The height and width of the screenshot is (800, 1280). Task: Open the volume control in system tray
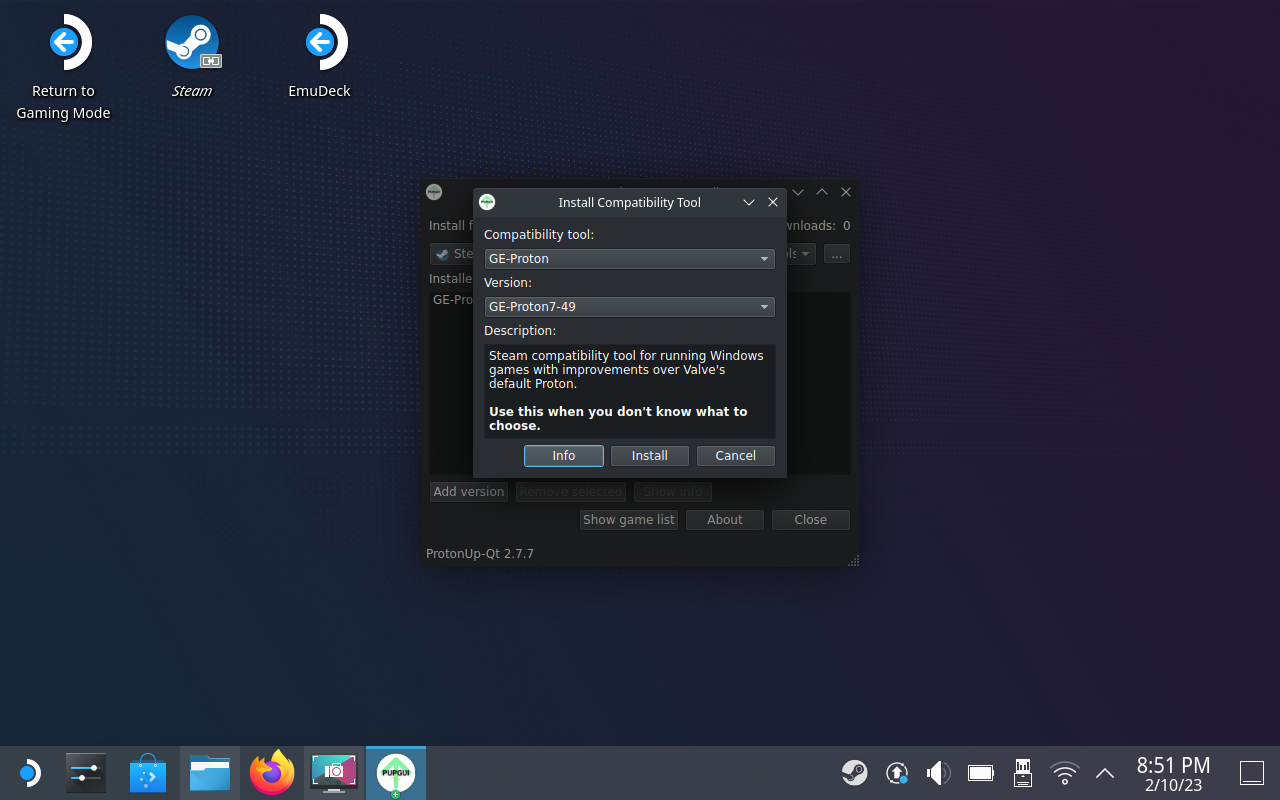(x=938, y=772)
